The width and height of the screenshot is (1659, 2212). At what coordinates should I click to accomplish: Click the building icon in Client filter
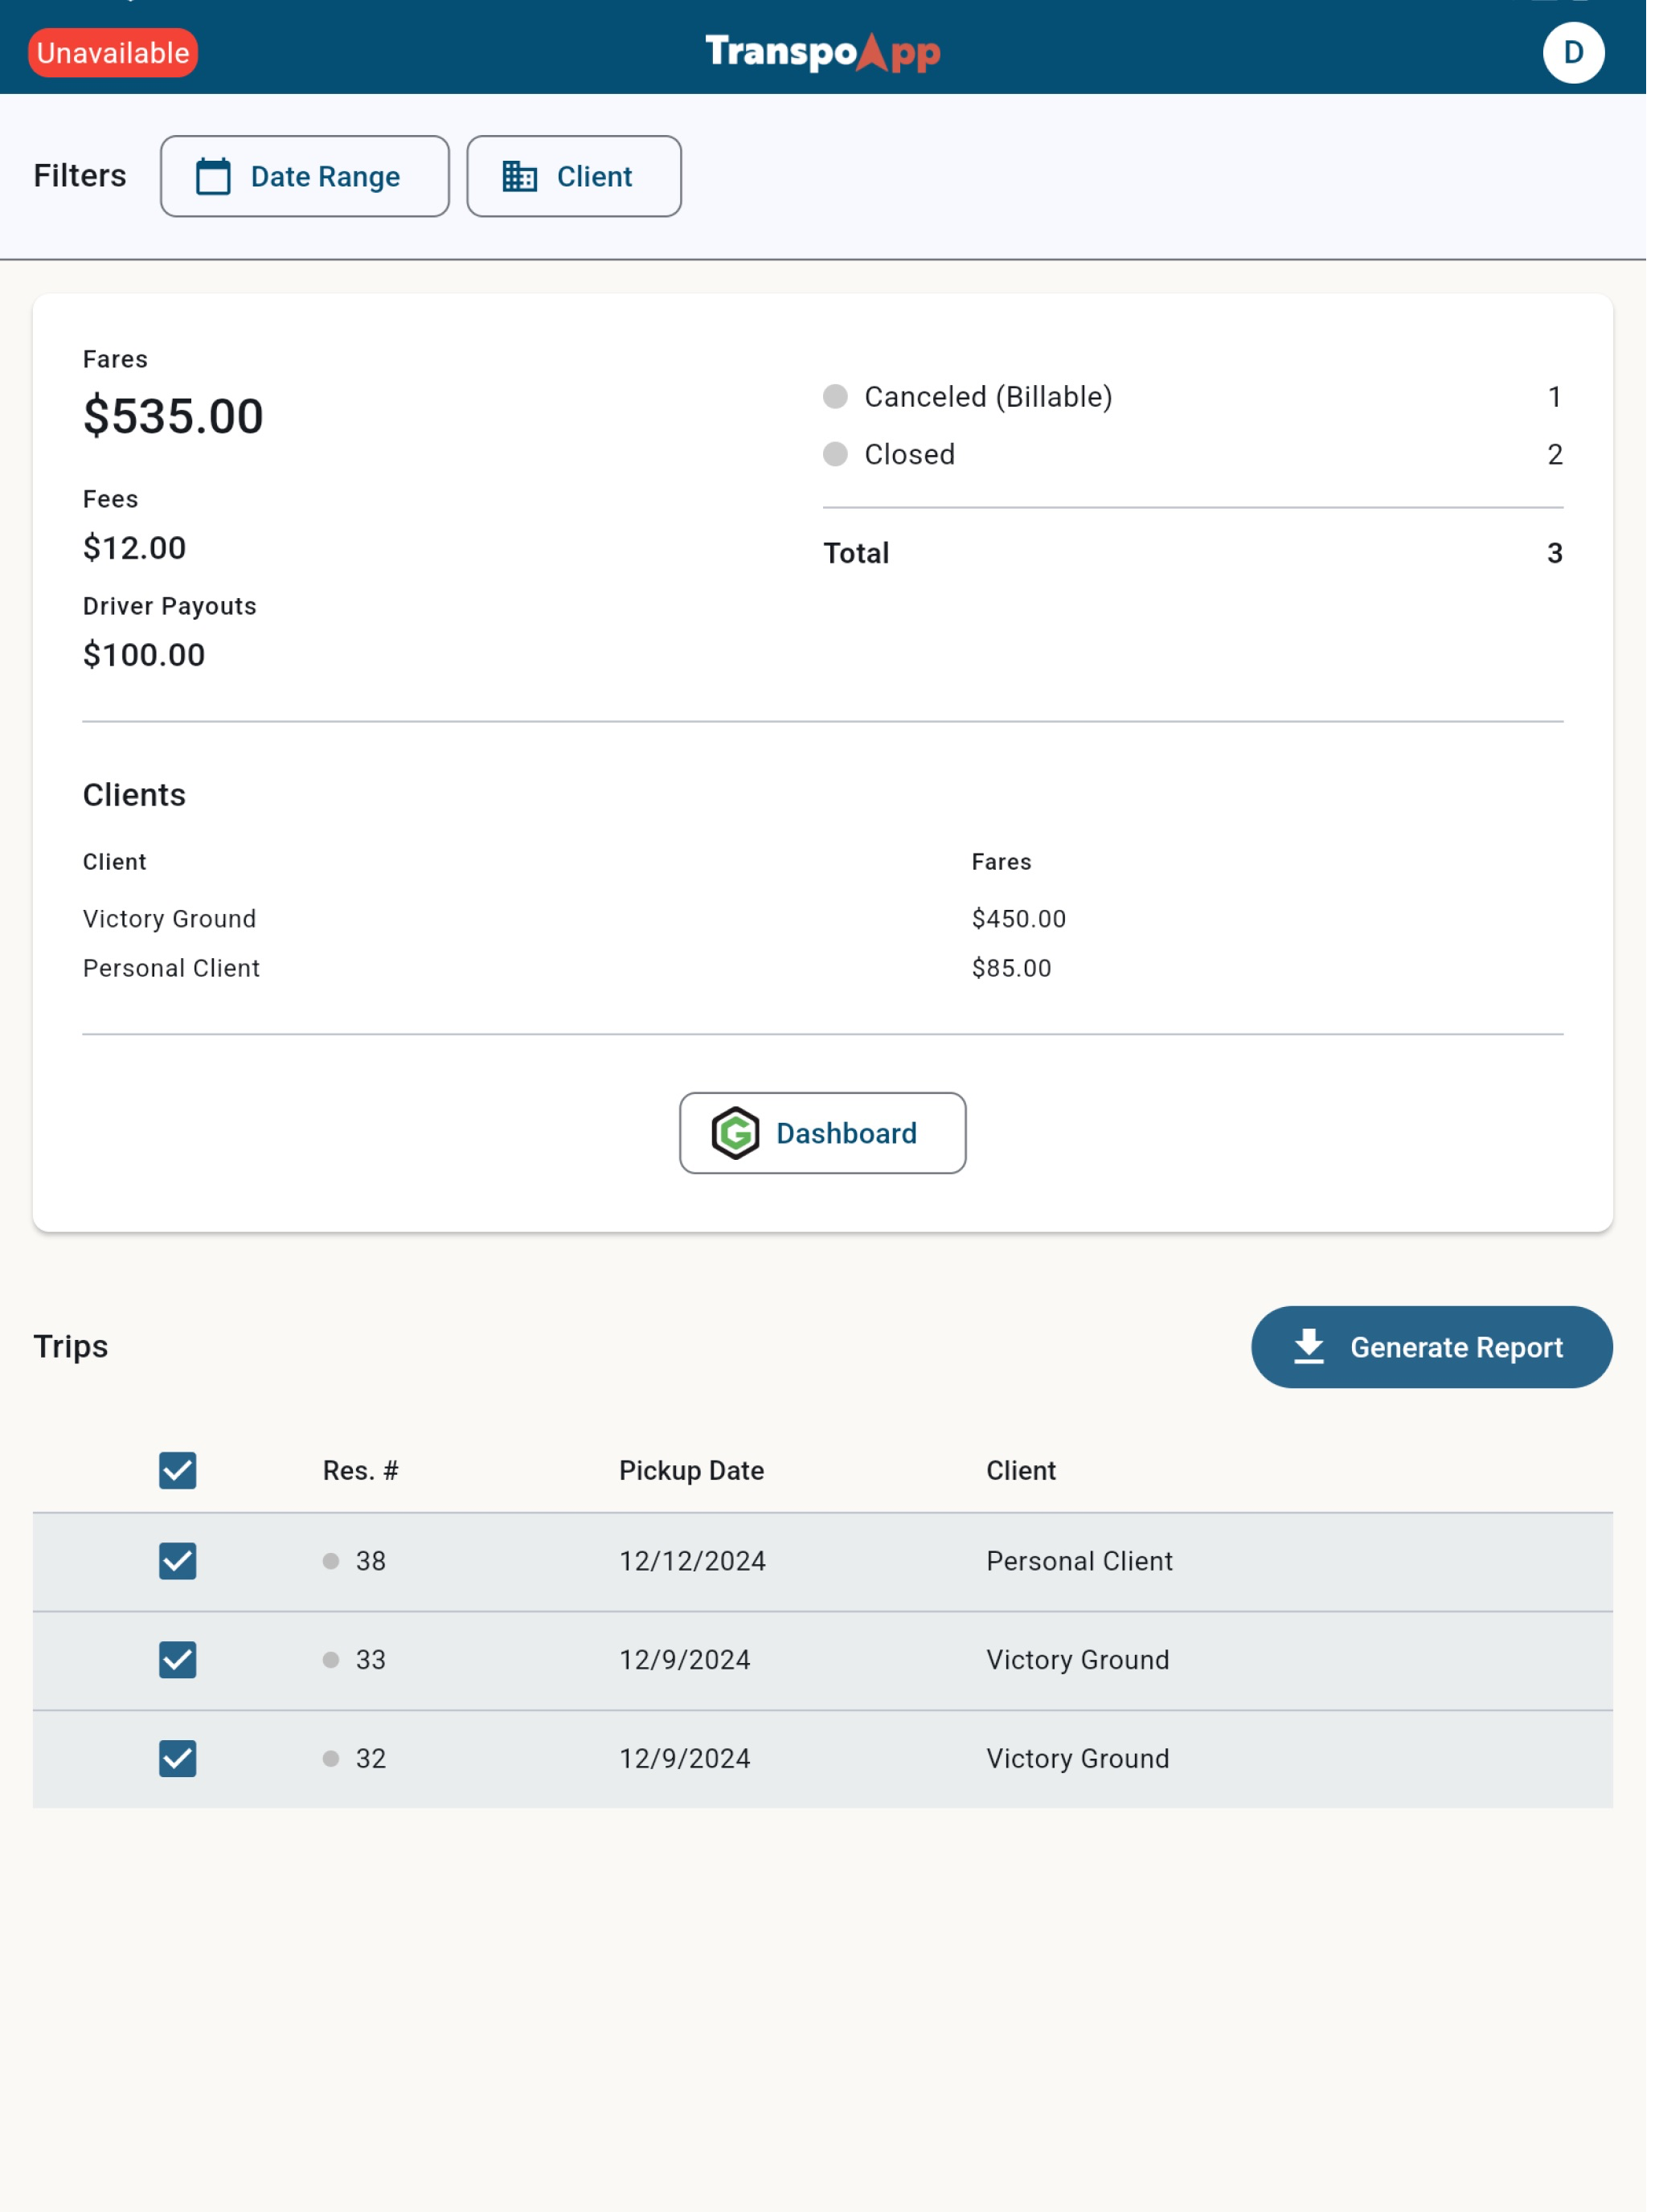tap(519, 177)
